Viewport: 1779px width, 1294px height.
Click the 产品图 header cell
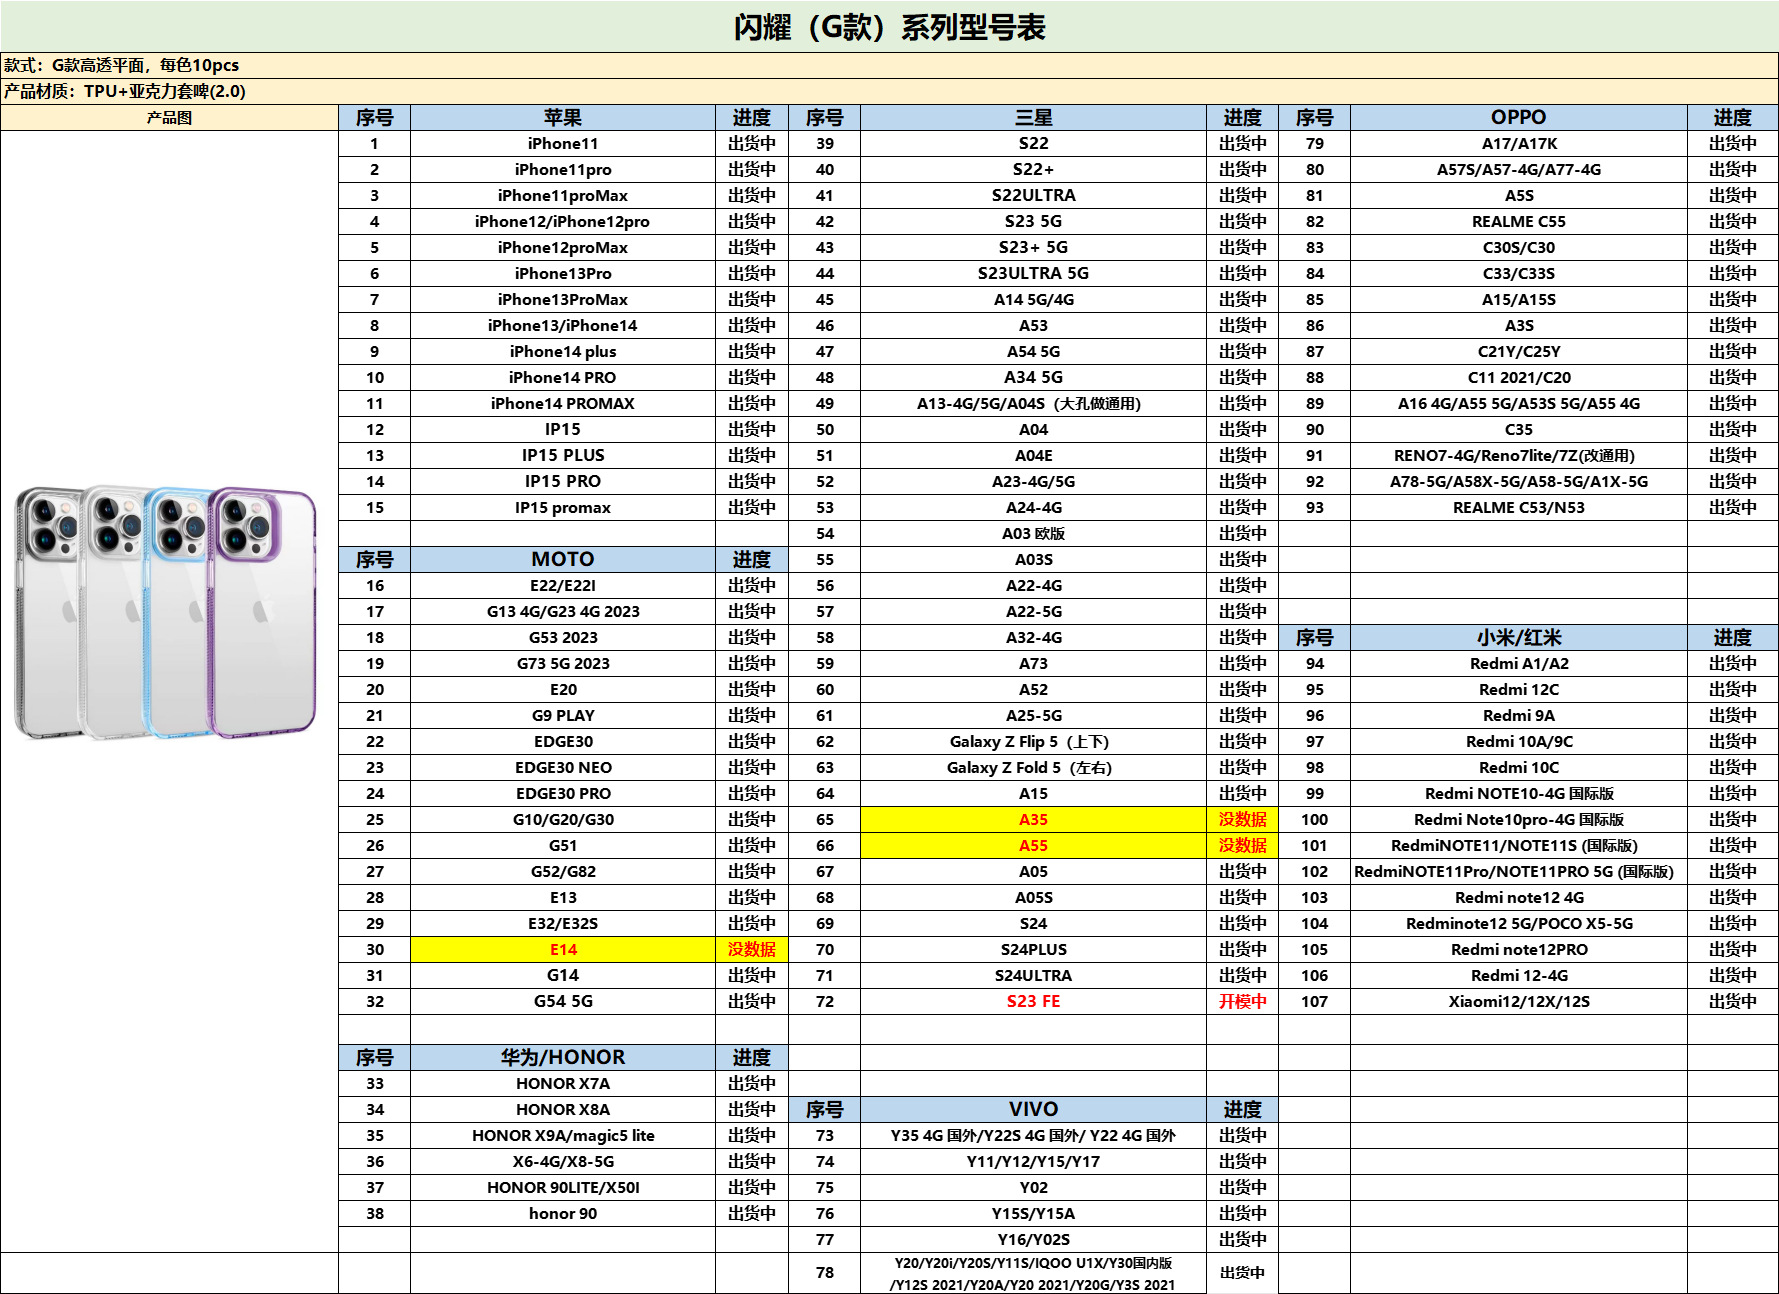[169, 118]
